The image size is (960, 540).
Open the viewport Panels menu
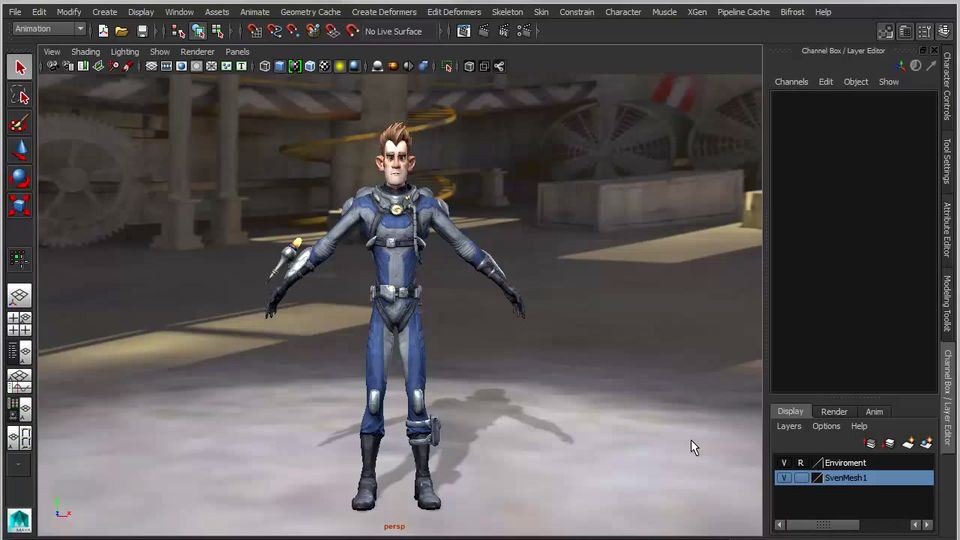[x=237, y=52]
